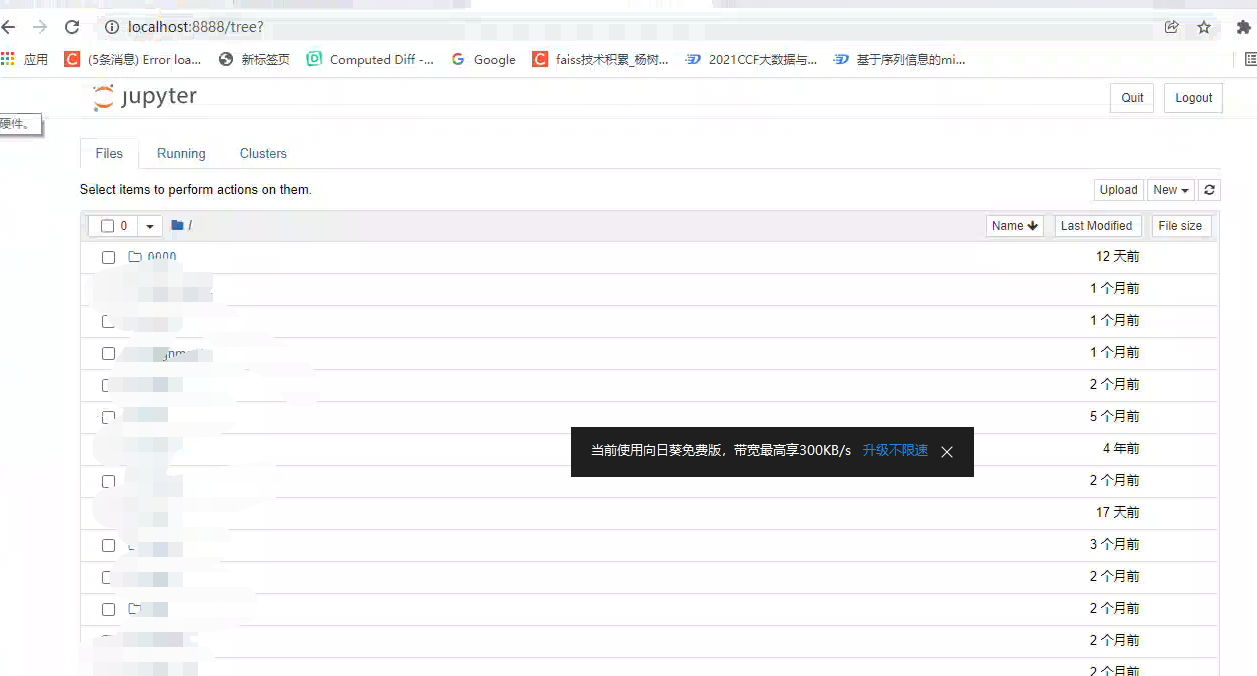
Task: Click the browser page reload icon
Action: pos(71,27)
